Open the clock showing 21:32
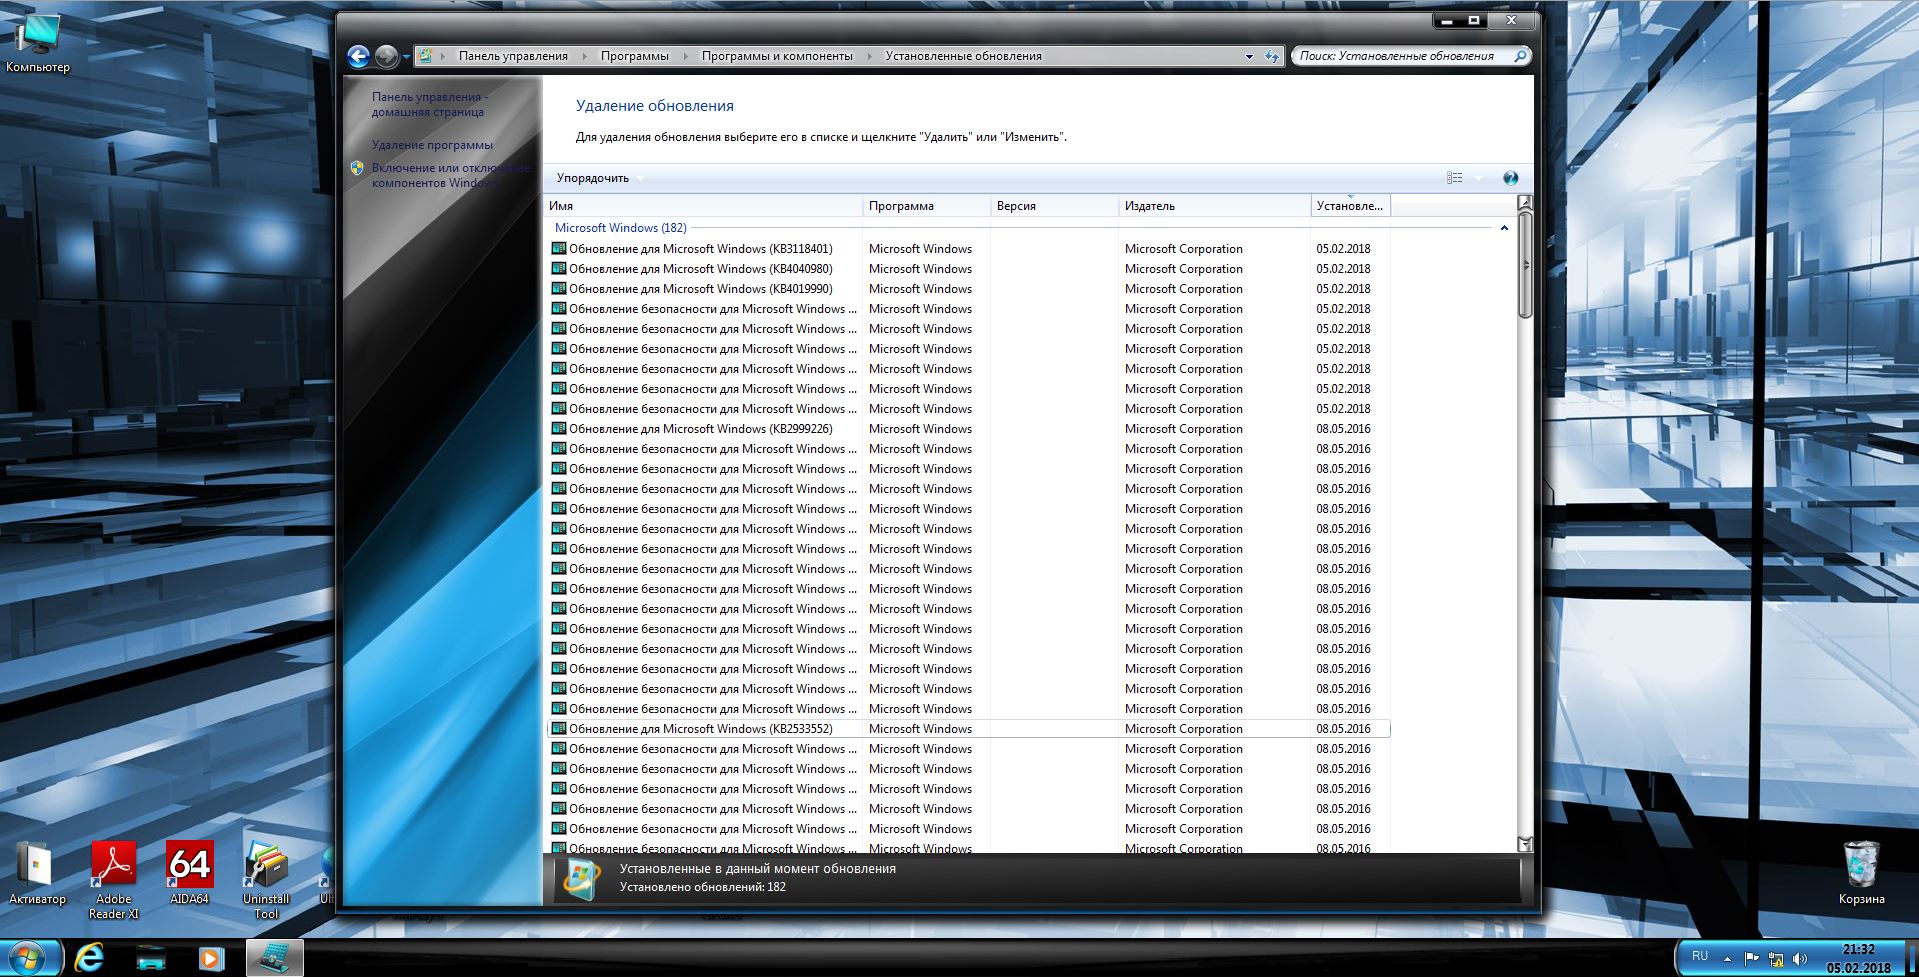1919x977 pixels. point(1859,958)
